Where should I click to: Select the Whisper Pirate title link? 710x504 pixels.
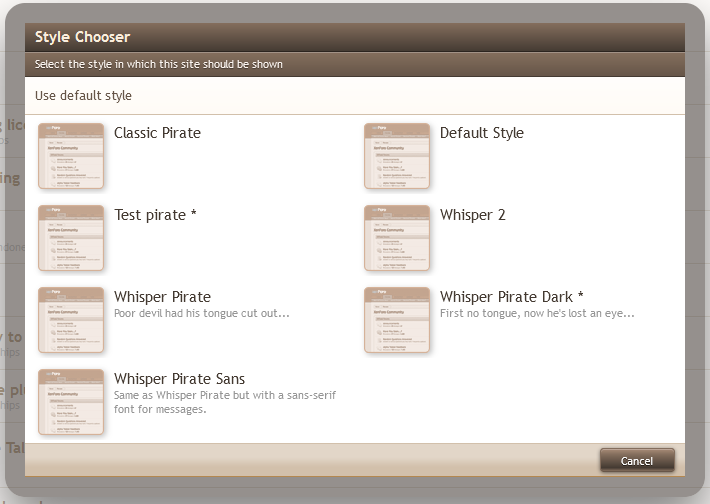162,297
